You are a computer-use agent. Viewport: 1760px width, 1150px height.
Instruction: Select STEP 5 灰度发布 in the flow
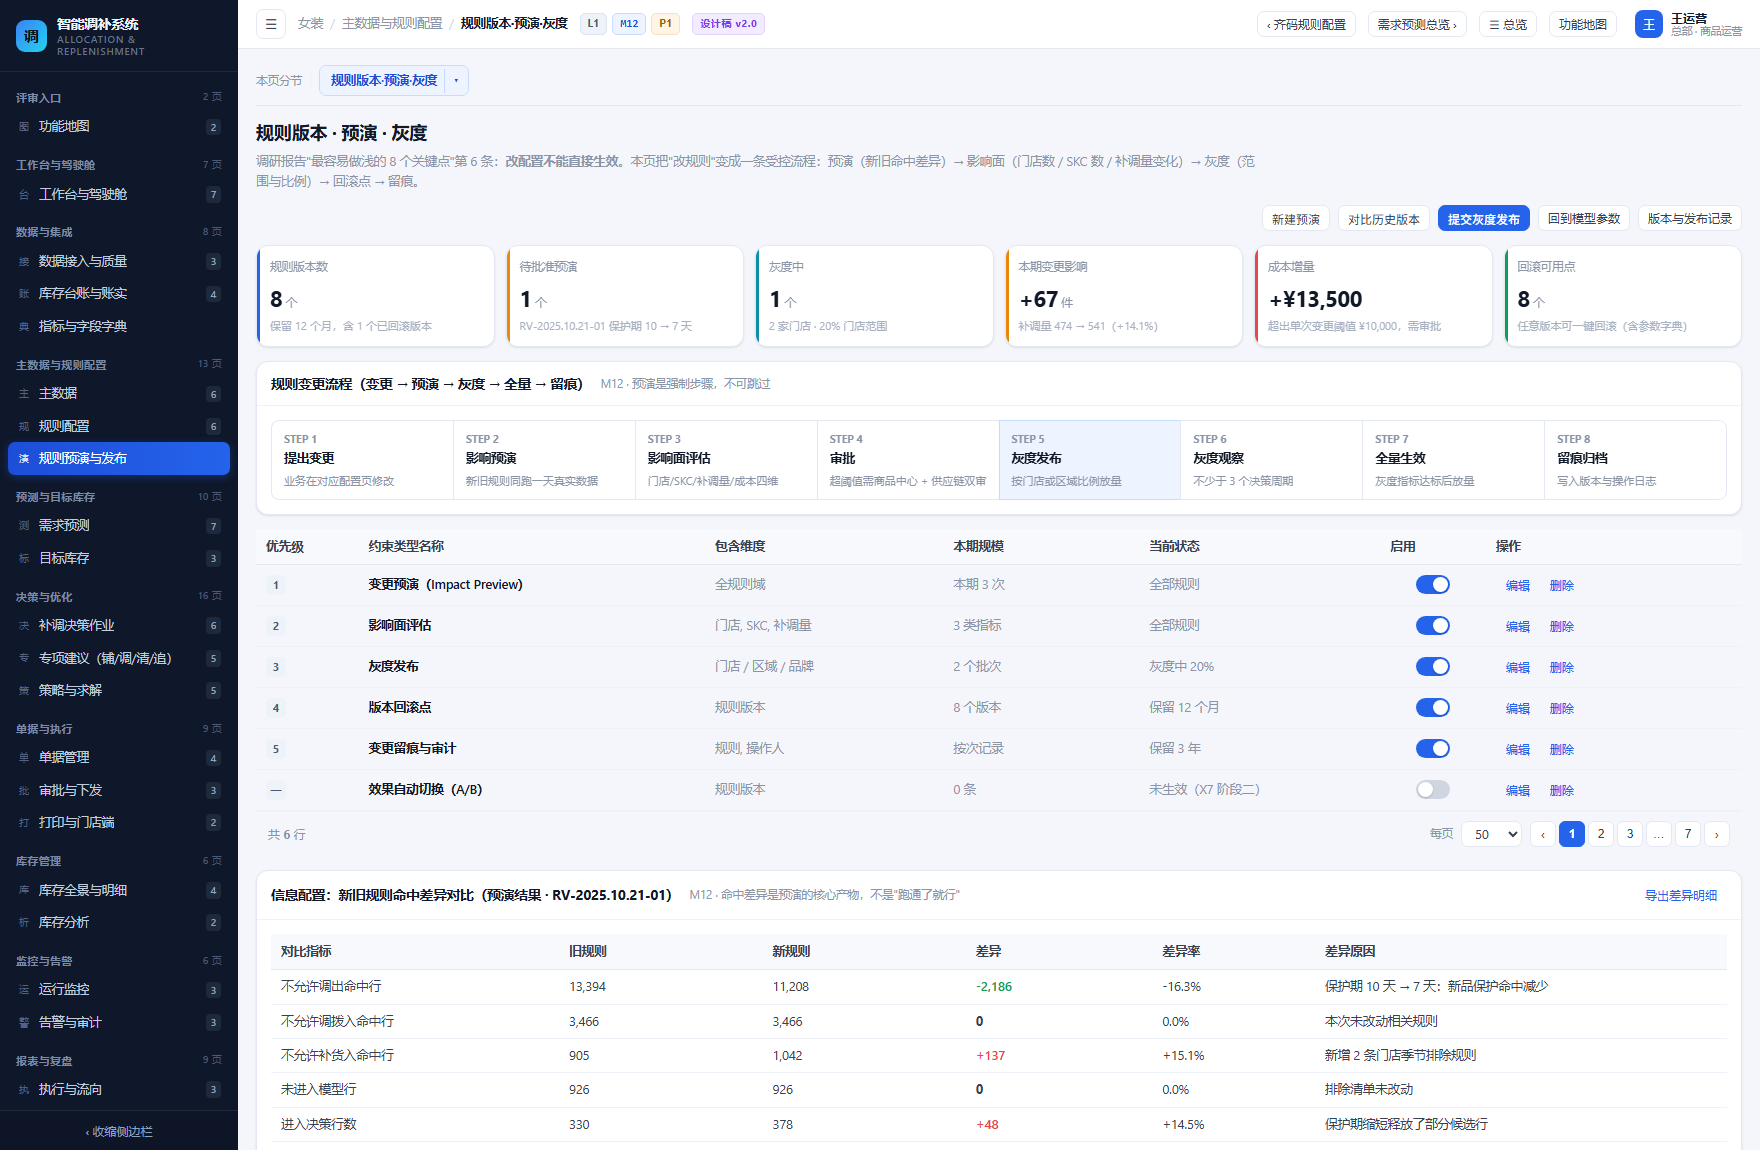(x=1090, y=460)
